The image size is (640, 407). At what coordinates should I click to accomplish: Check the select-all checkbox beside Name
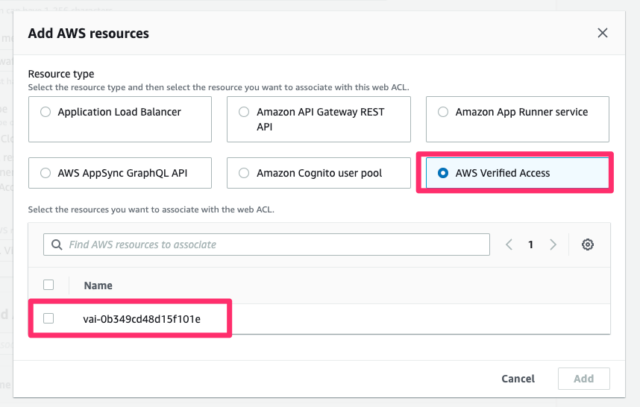[49, 285]
